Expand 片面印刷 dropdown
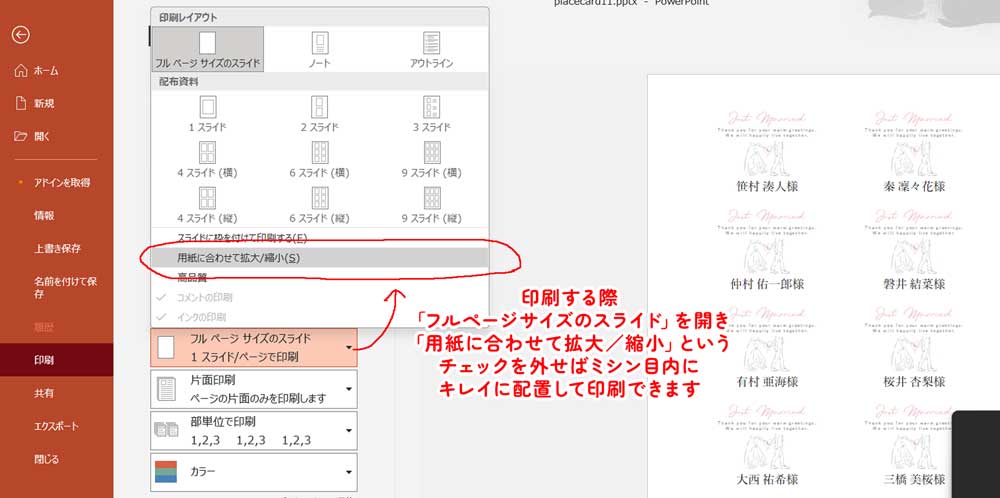Screen dimensions: 1000x498 tap(254, 388)
